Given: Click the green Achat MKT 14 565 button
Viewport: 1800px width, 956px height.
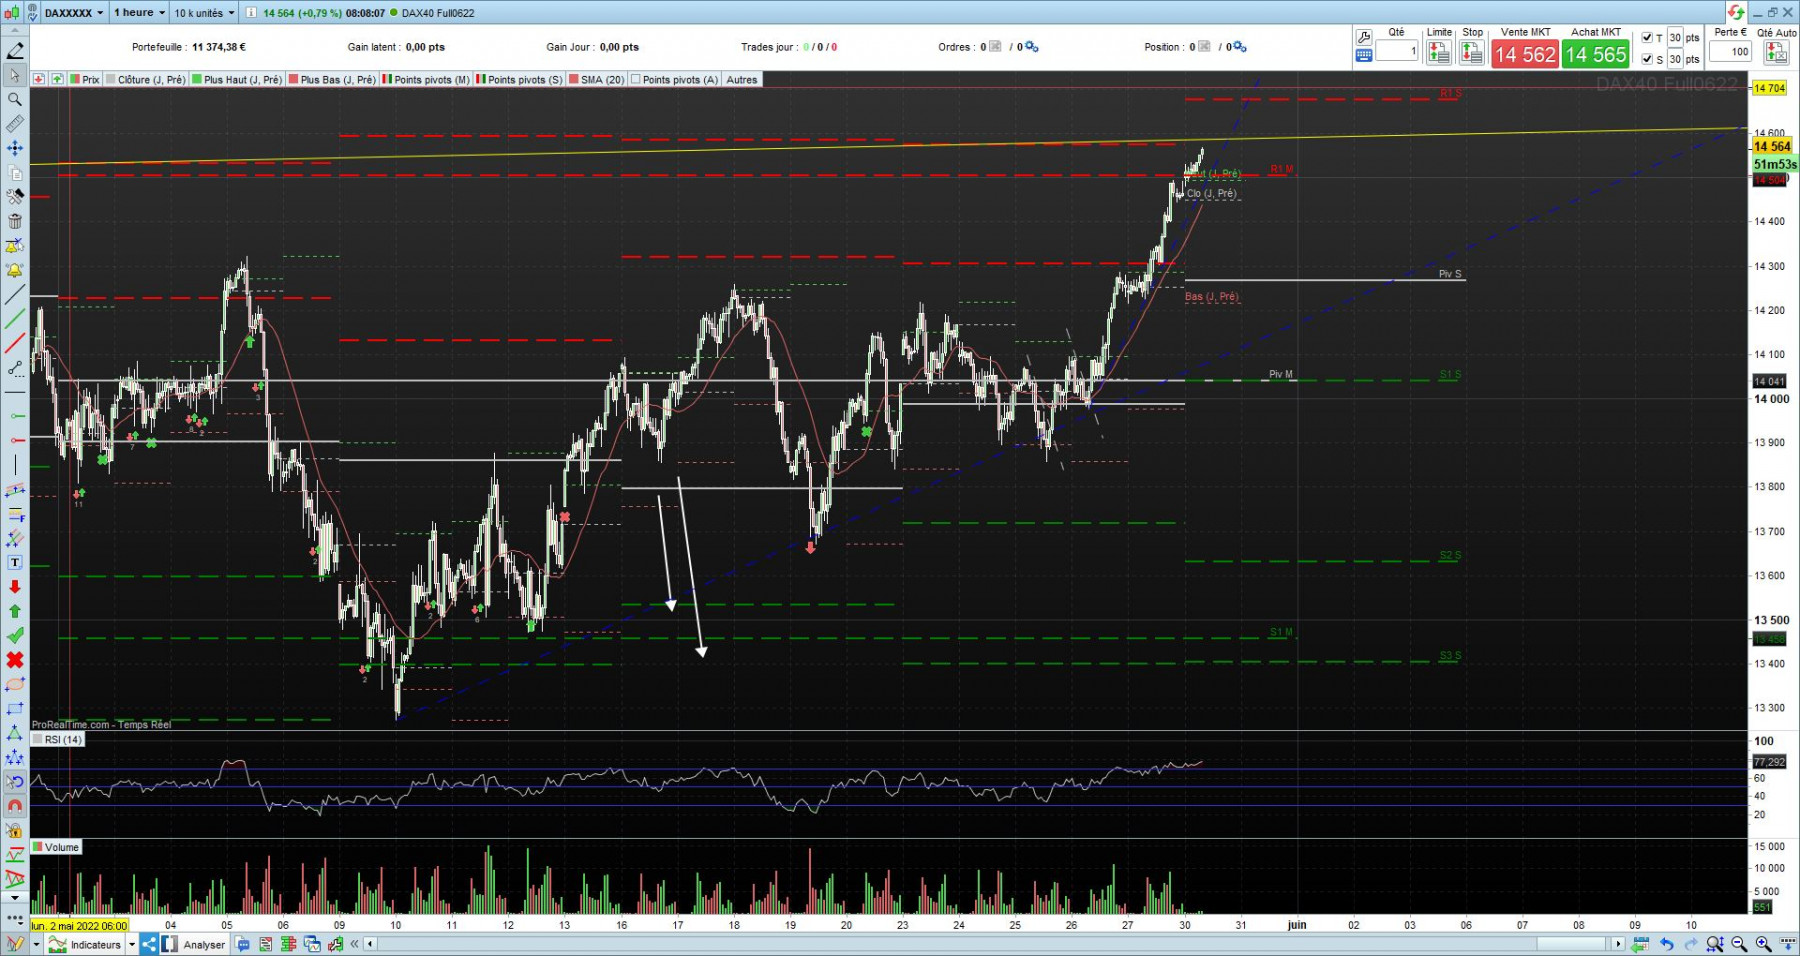Looking at the screenshot, I should pyautogui.click(x=1596, y=54).
